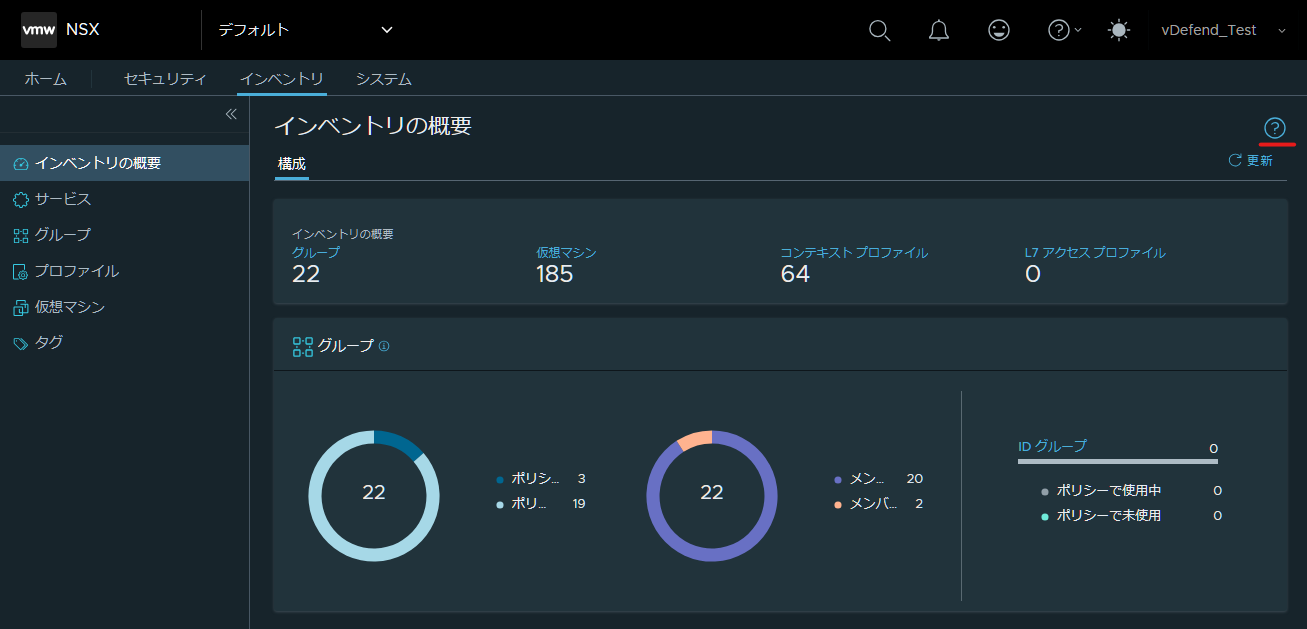Open the search magnifier icon
The width and height of the screenshot is (1307, 629).
(x=879, y=31)
